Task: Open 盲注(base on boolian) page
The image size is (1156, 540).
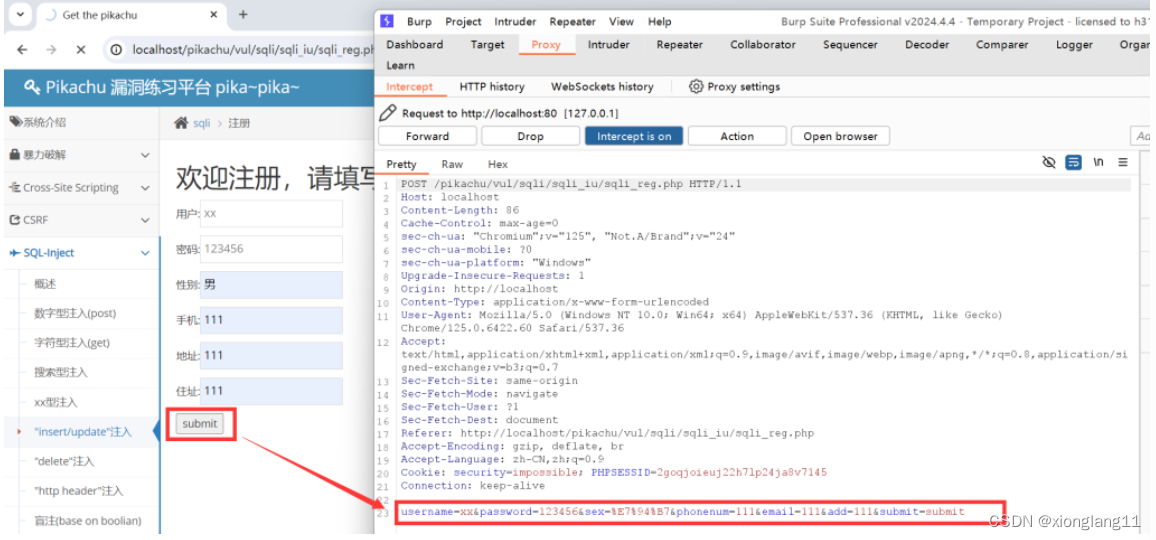Action: [x=87, y=521]
